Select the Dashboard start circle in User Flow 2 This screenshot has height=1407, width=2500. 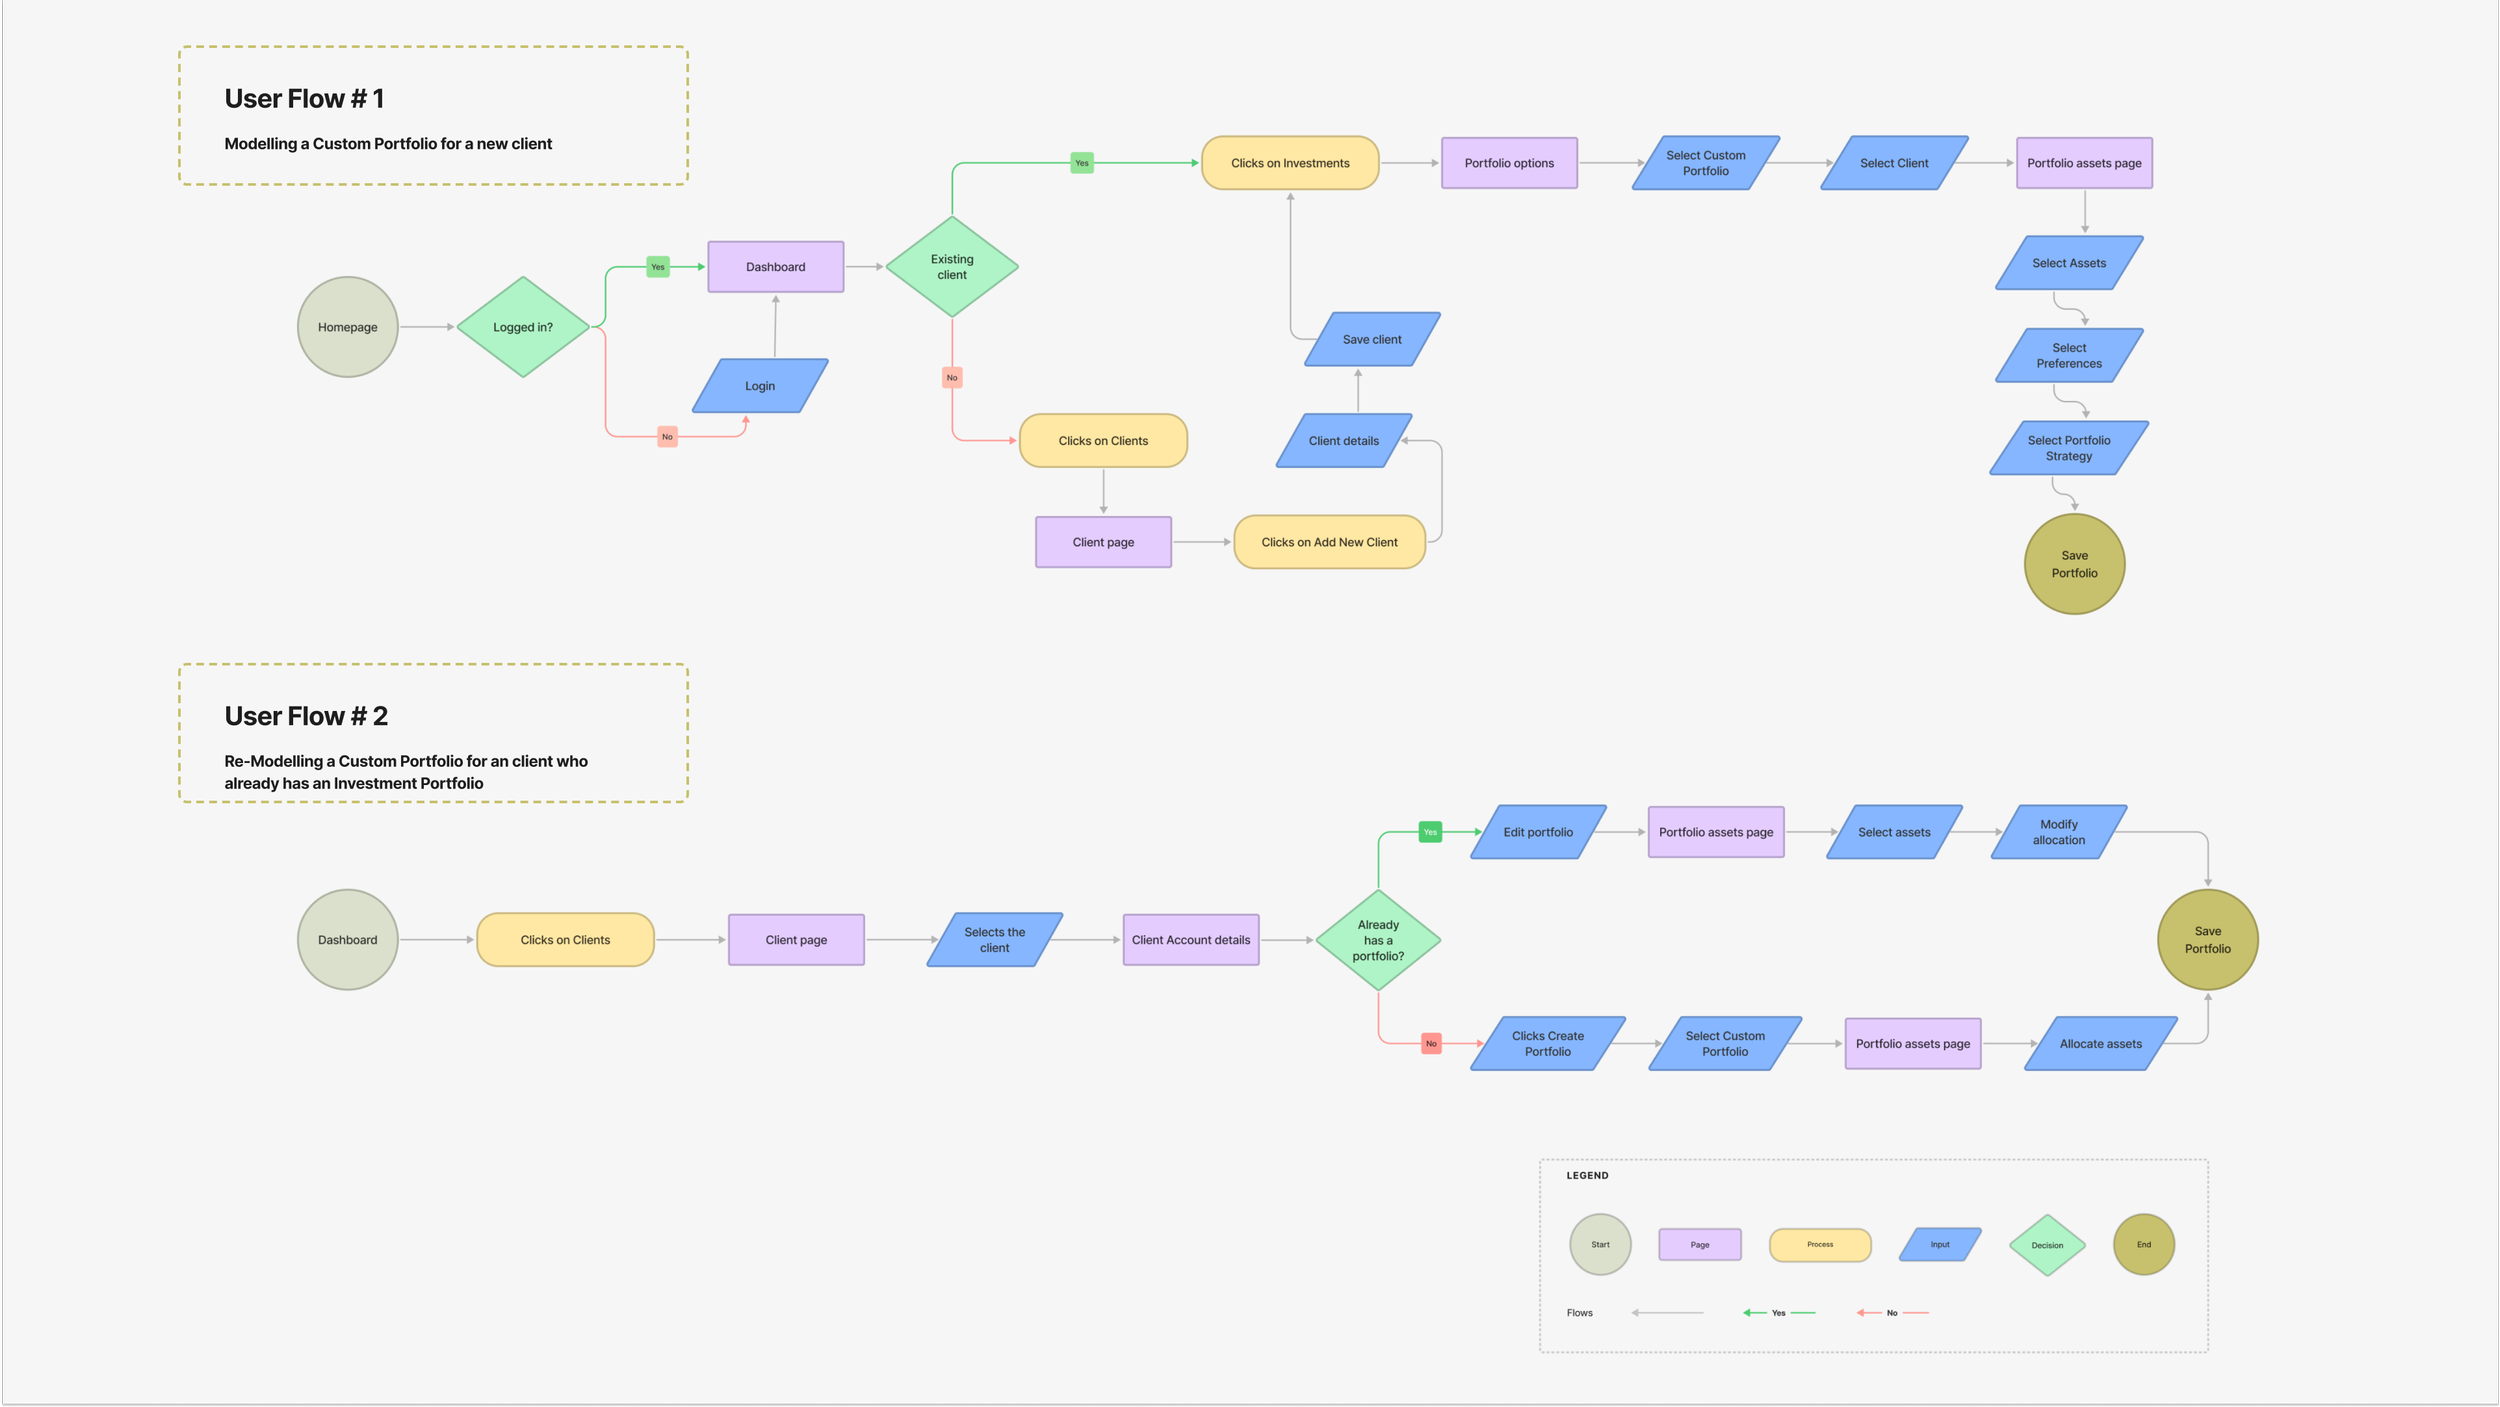[347, 940]
